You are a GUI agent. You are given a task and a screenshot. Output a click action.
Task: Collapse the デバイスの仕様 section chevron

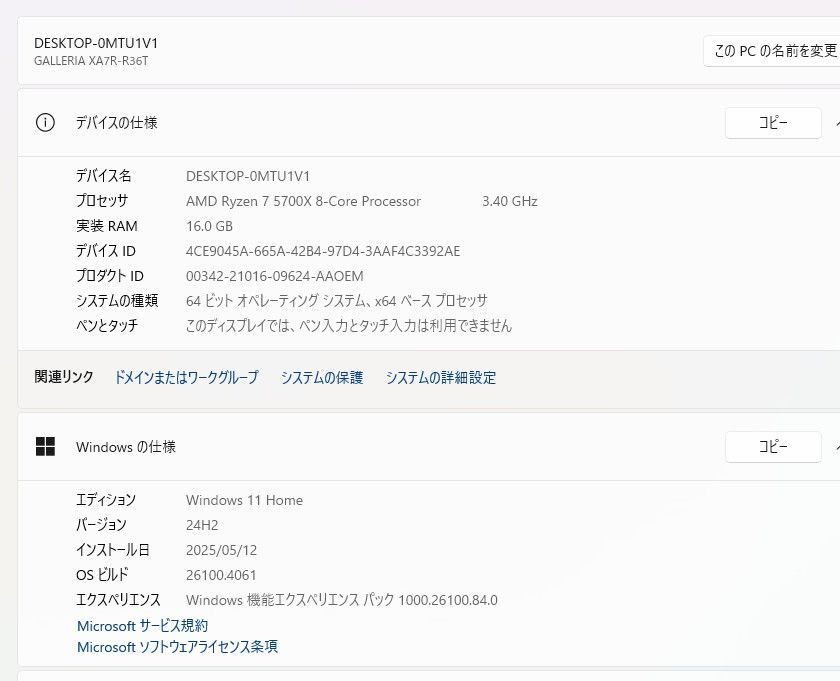(837, 123)
